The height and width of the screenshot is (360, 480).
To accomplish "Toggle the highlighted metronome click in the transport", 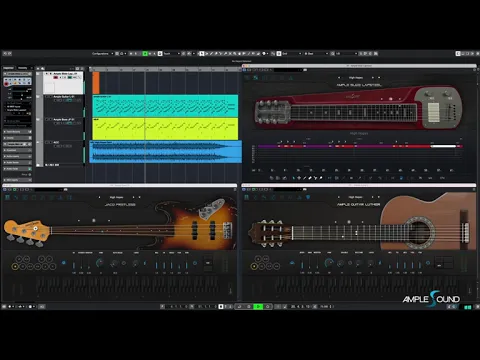I will pyautogui.click(x=221, y=306).
